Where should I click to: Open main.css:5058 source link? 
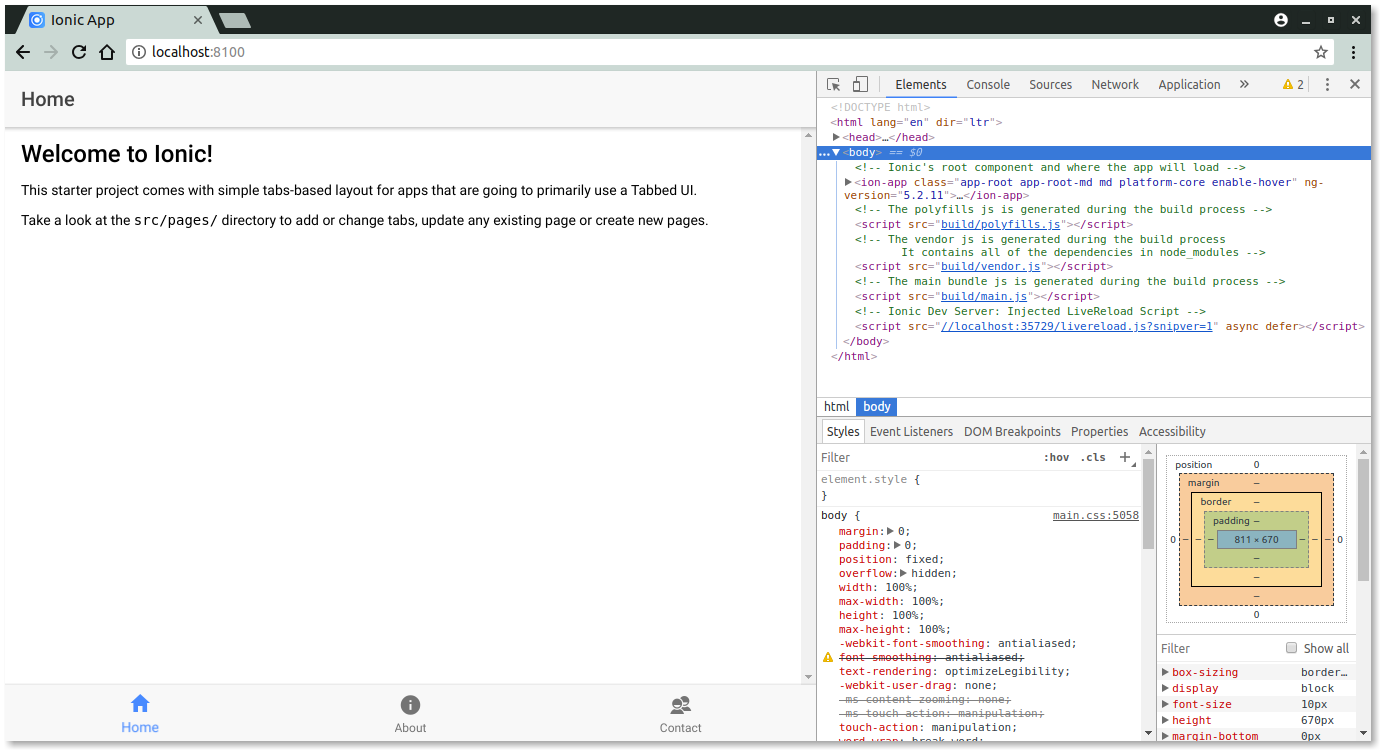1096,515
